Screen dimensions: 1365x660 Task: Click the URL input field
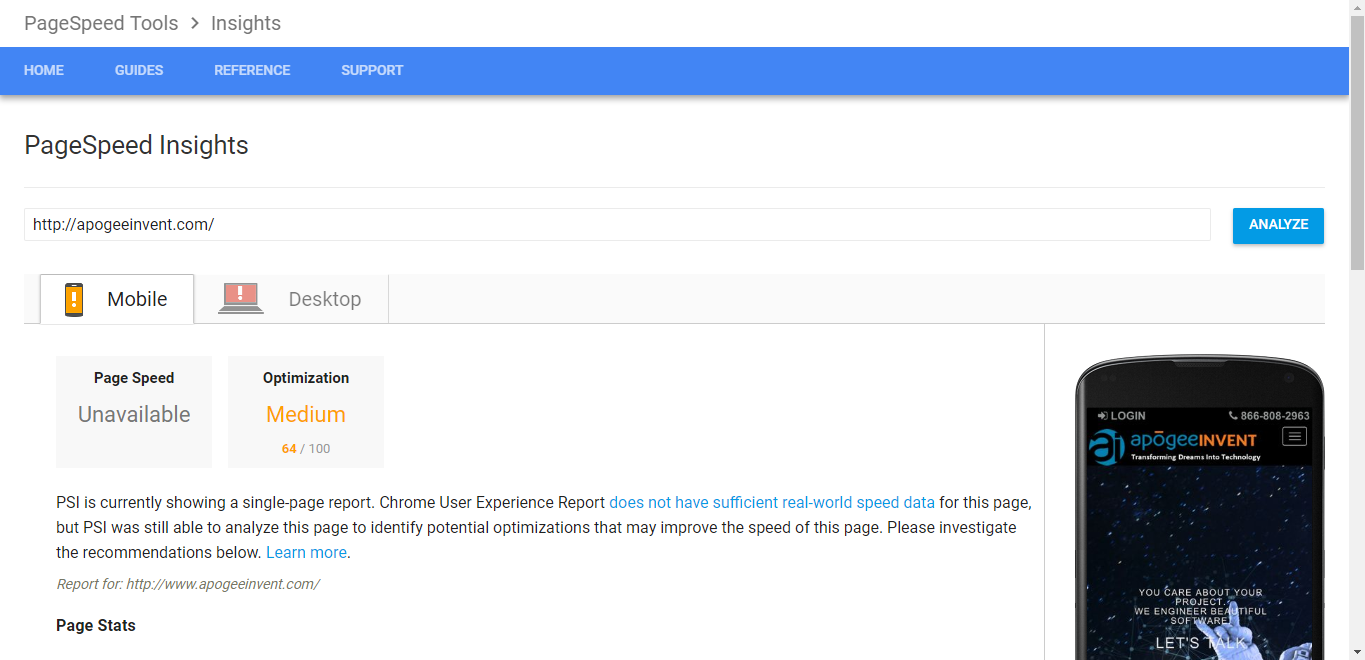coord(617,225)
